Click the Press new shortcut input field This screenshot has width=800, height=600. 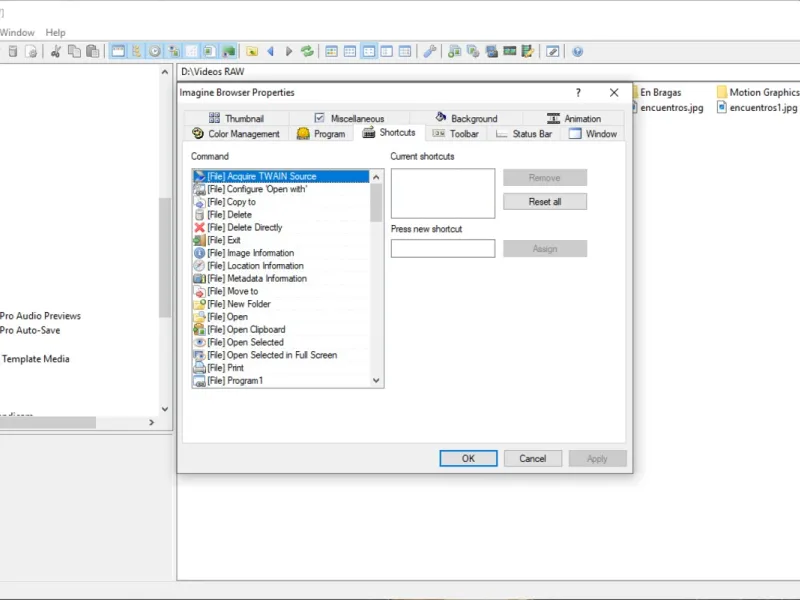(443, 248)
